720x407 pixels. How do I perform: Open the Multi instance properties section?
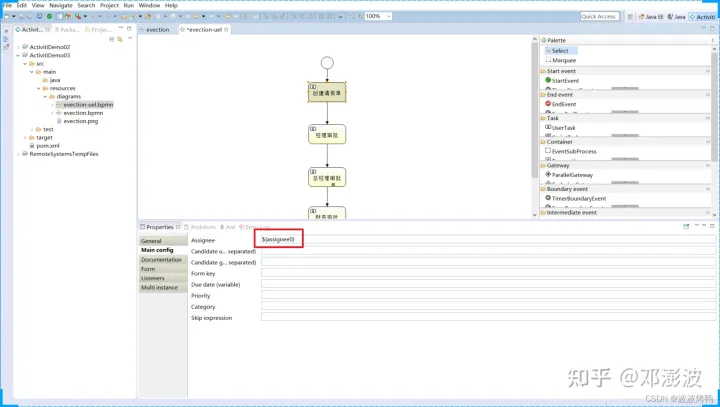[160, 287]
